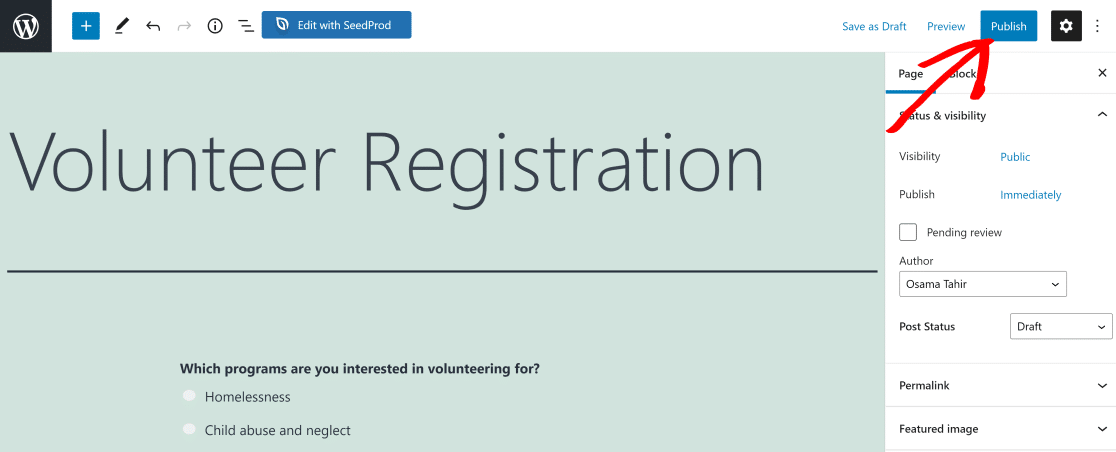Open the Author dropdown Osama Tahir
1116x452 pixels.
coord(982,284)
